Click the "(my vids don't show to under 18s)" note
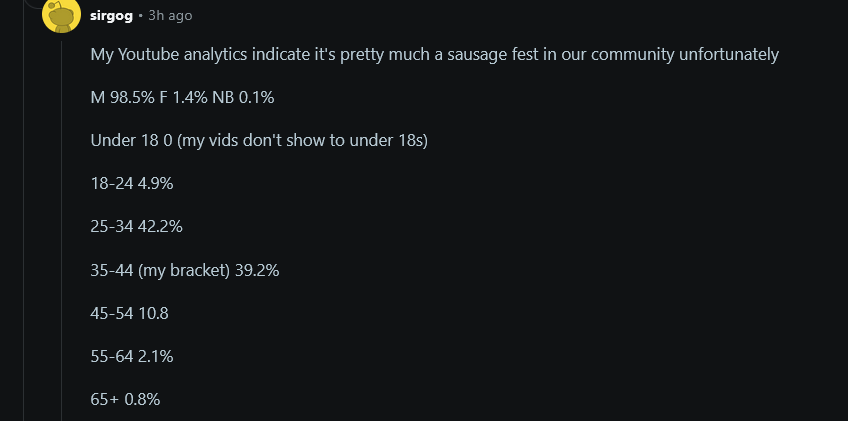 (303, 140)
